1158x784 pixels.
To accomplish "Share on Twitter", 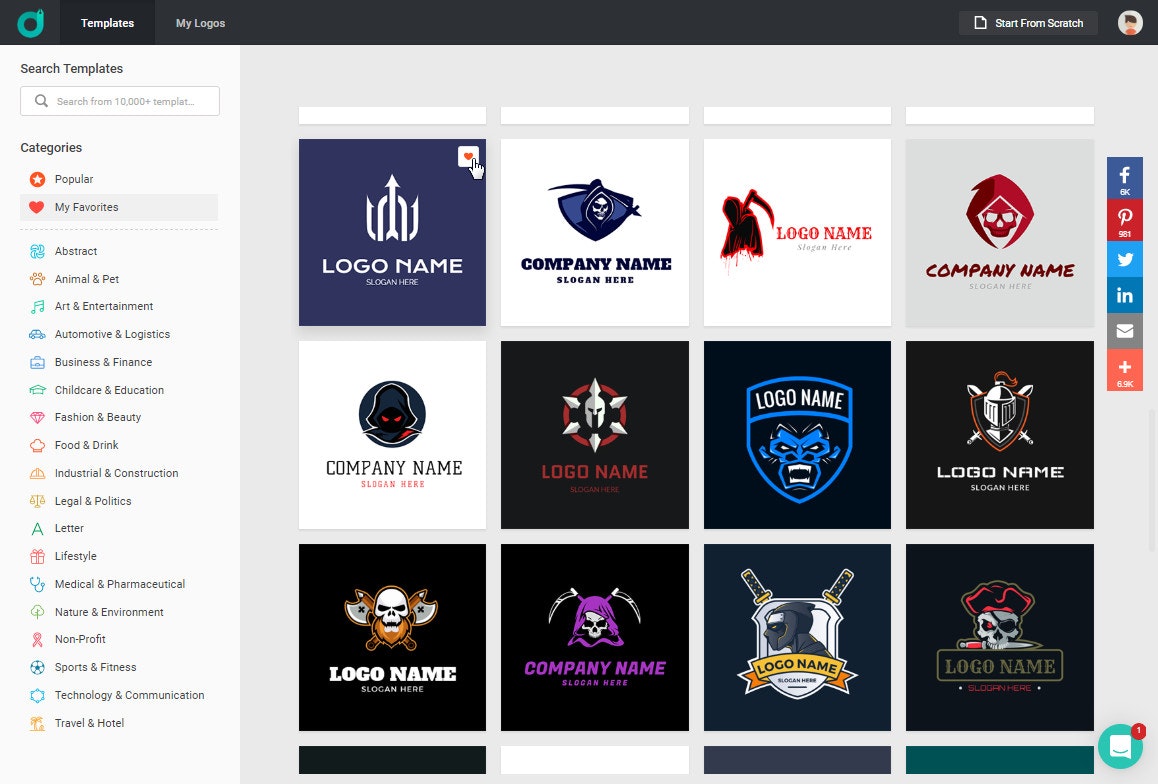I will (x=1125, y=259).
